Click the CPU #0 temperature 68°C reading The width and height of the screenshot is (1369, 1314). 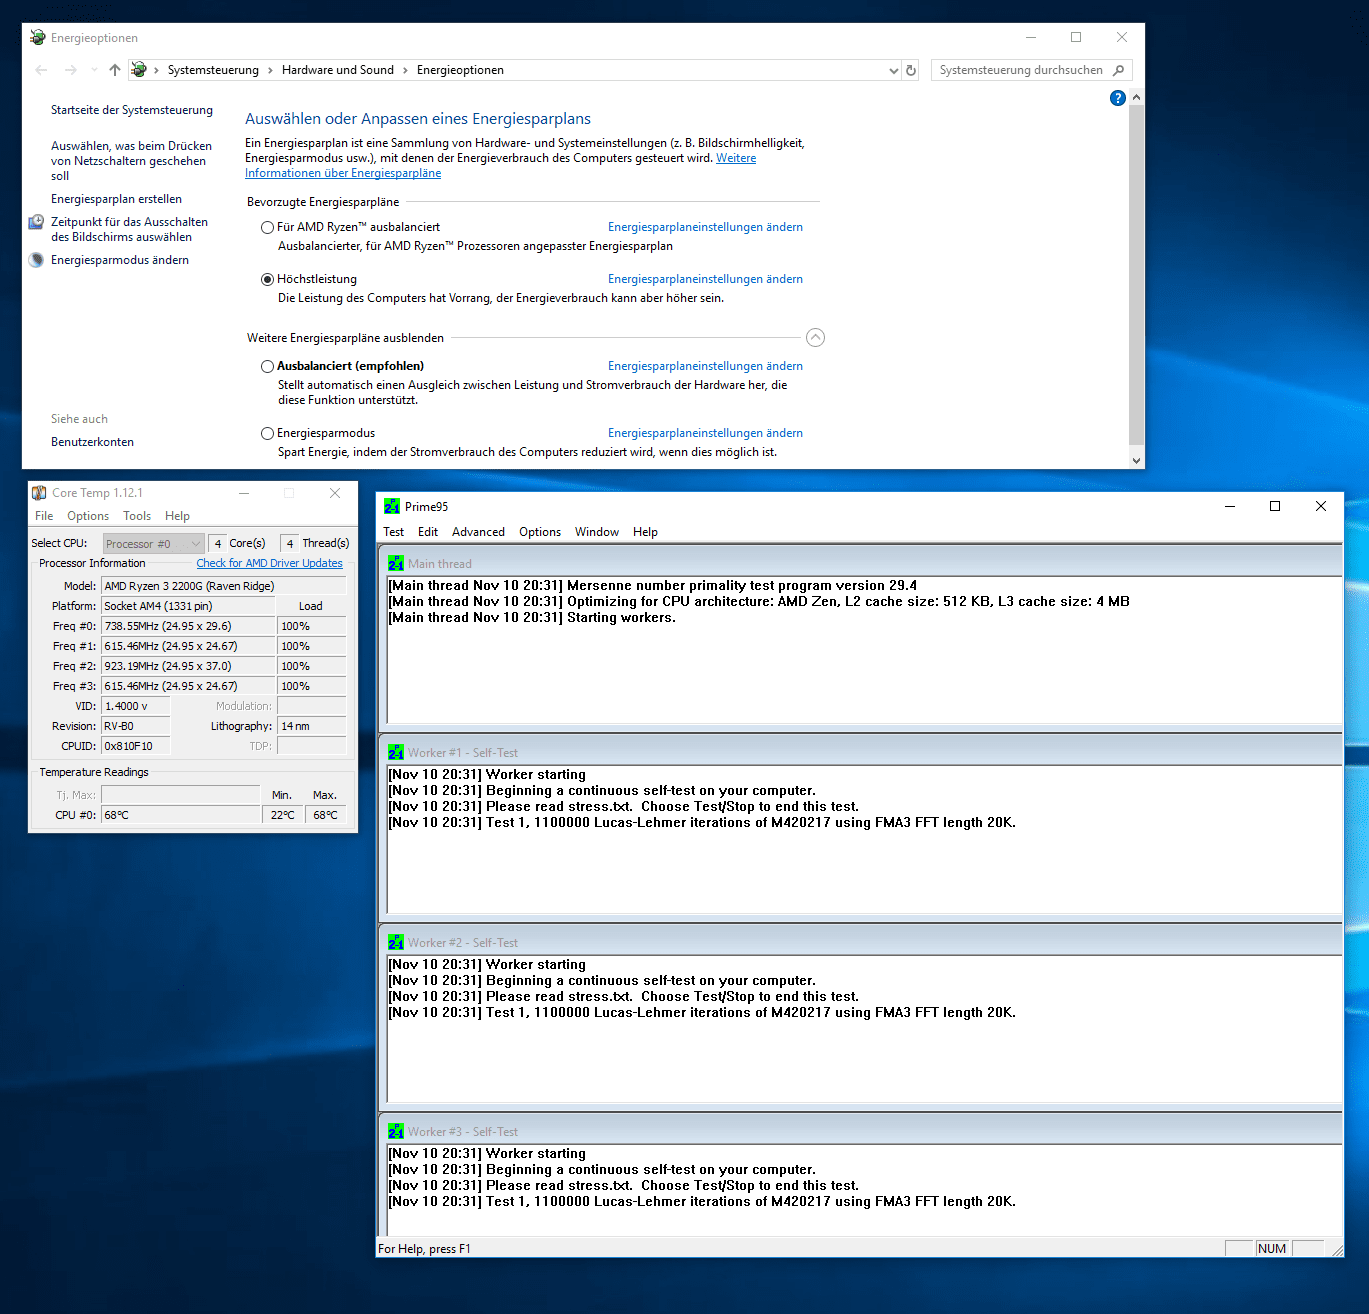180,815
